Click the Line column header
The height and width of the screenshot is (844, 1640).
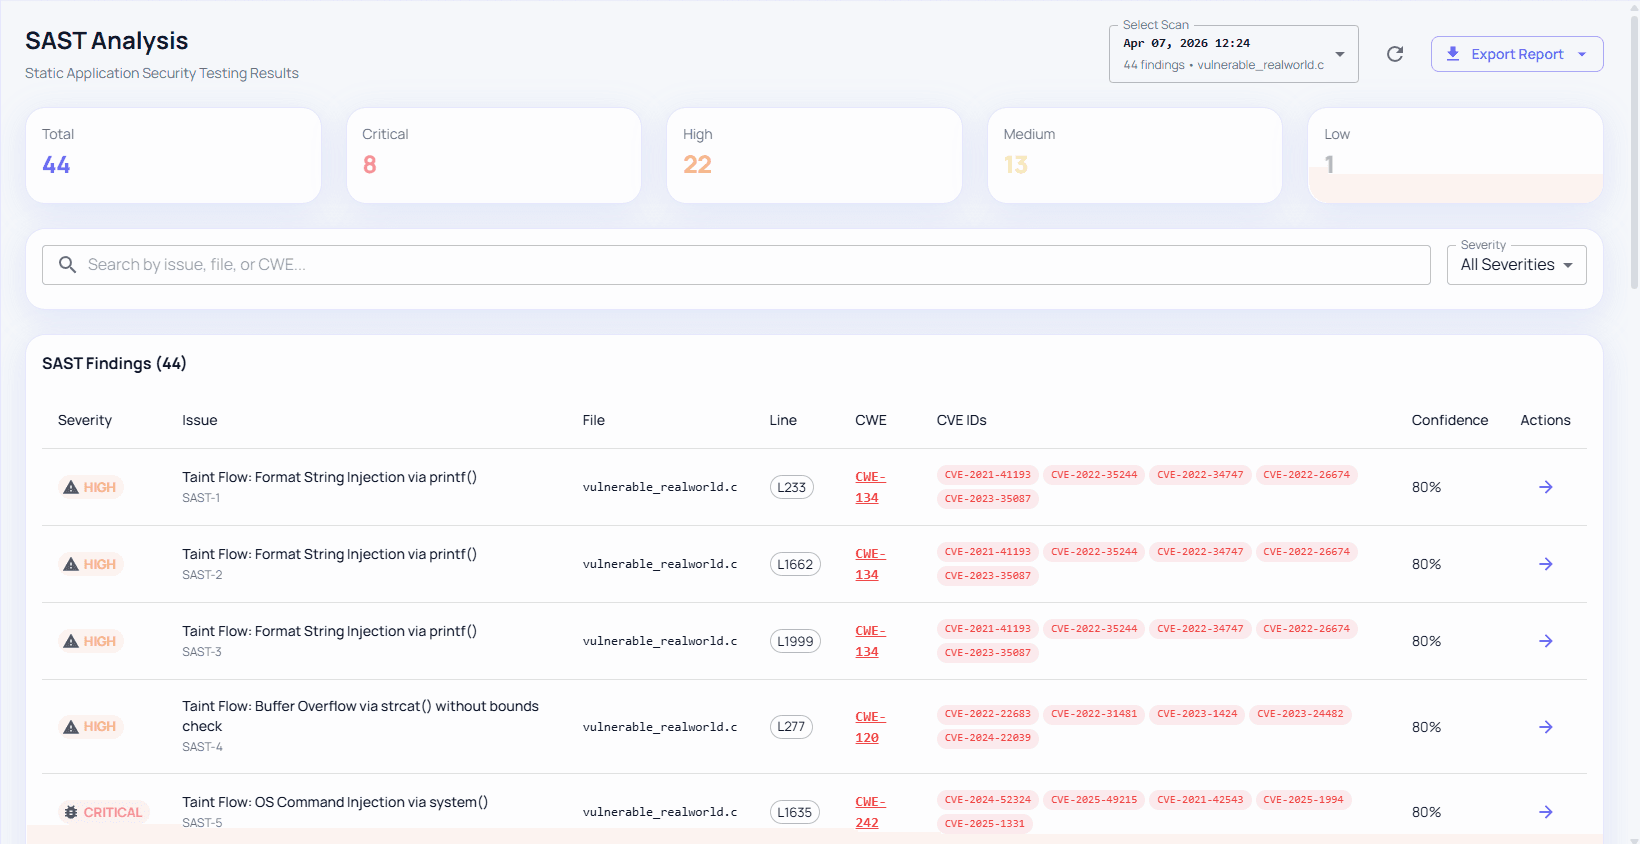pyautogui.click(x=783, y=421)
